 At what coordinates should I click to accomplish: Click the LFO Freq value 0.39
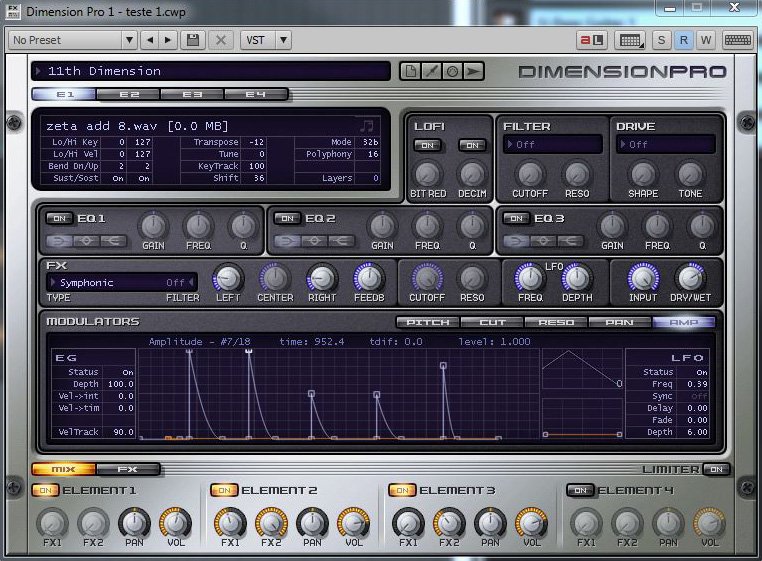click(697, 384)
